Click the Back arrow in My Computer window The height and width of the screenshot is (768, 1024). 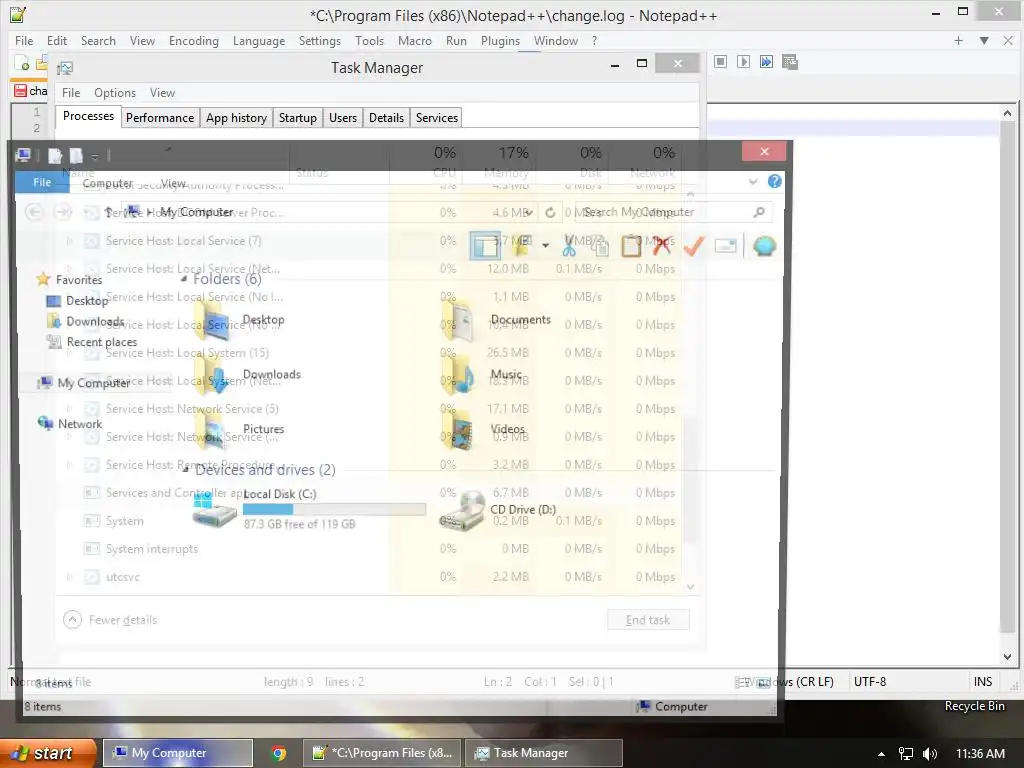click(x=34, y=212)
